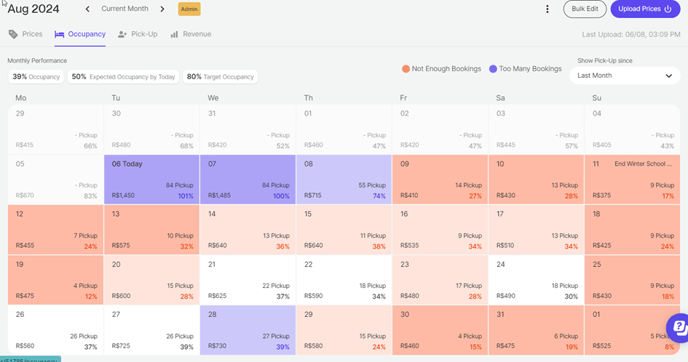Switch to the Revenue tab
Viewport: 688px width, 362px height.
pyautogui.click(x=191, y=34)
